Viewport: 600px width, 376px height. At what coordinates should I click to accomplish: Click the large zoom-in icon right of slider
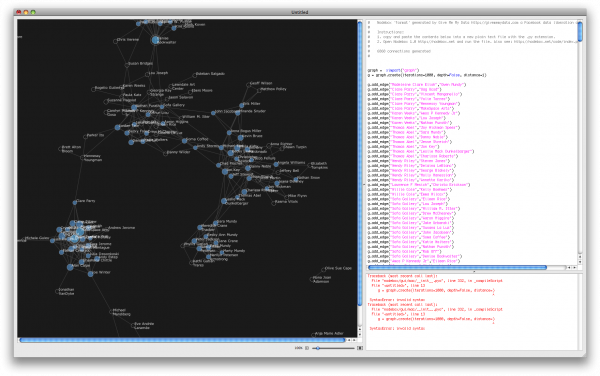click(x=360, y=348)
